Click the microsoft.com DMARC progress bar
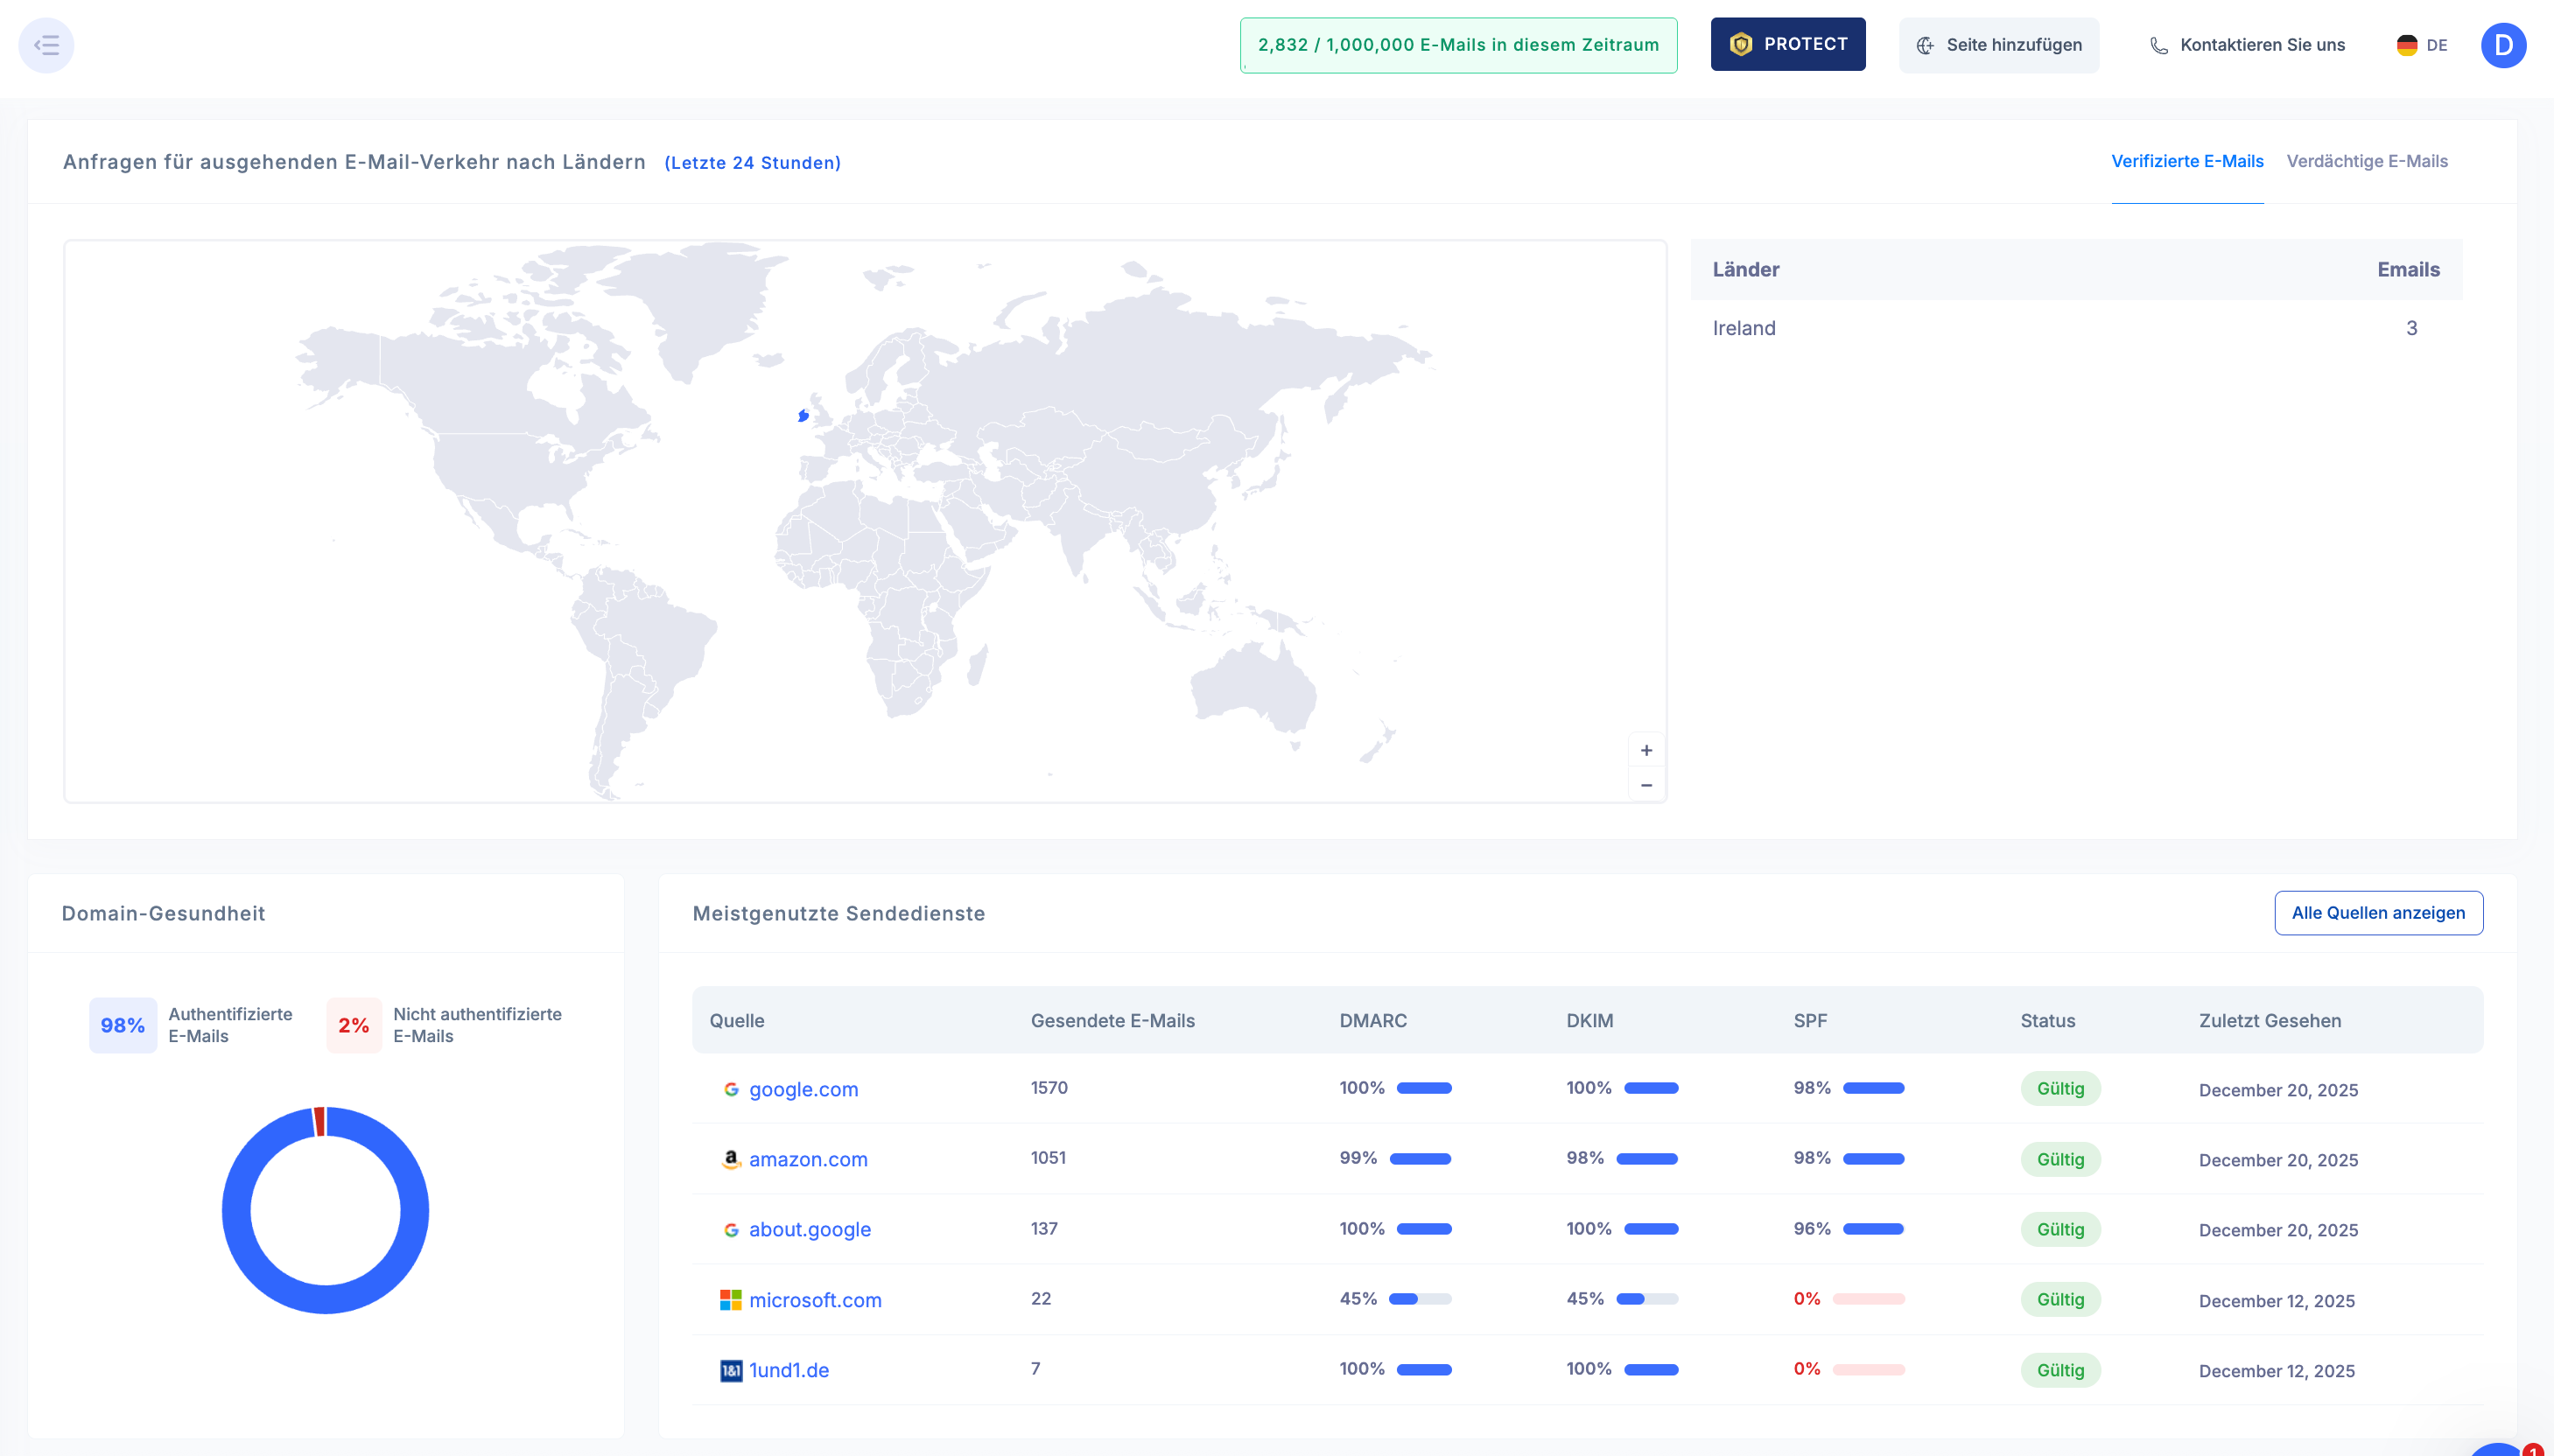 pyautogui.click(x=1419, y=1299)
